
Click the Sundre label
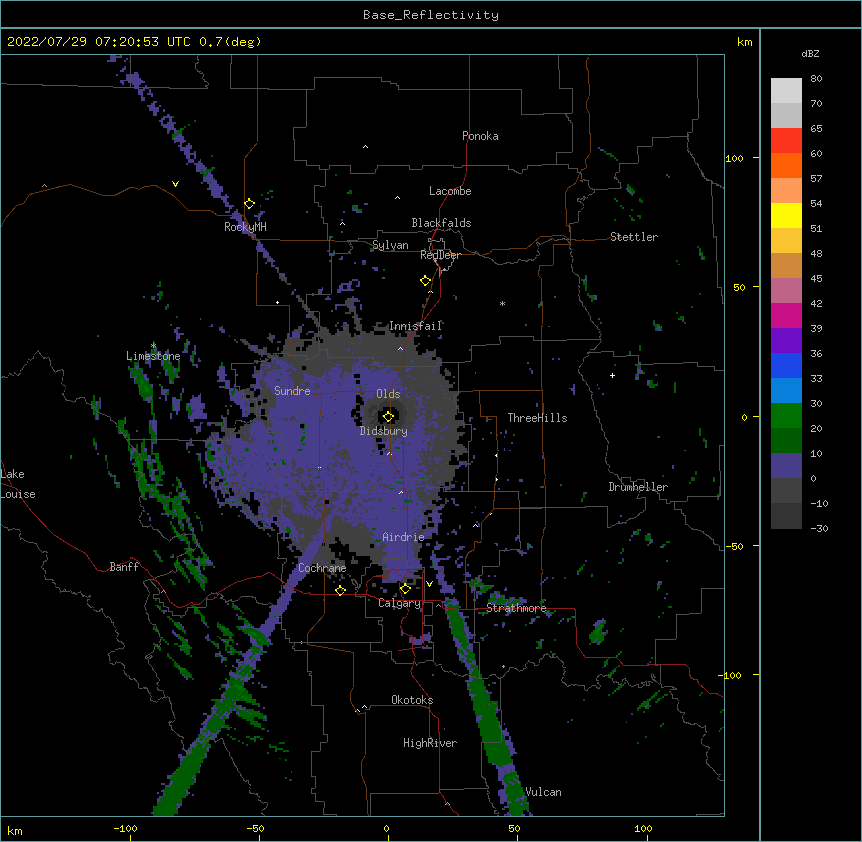pyautogui.click(x=292, y=391)
